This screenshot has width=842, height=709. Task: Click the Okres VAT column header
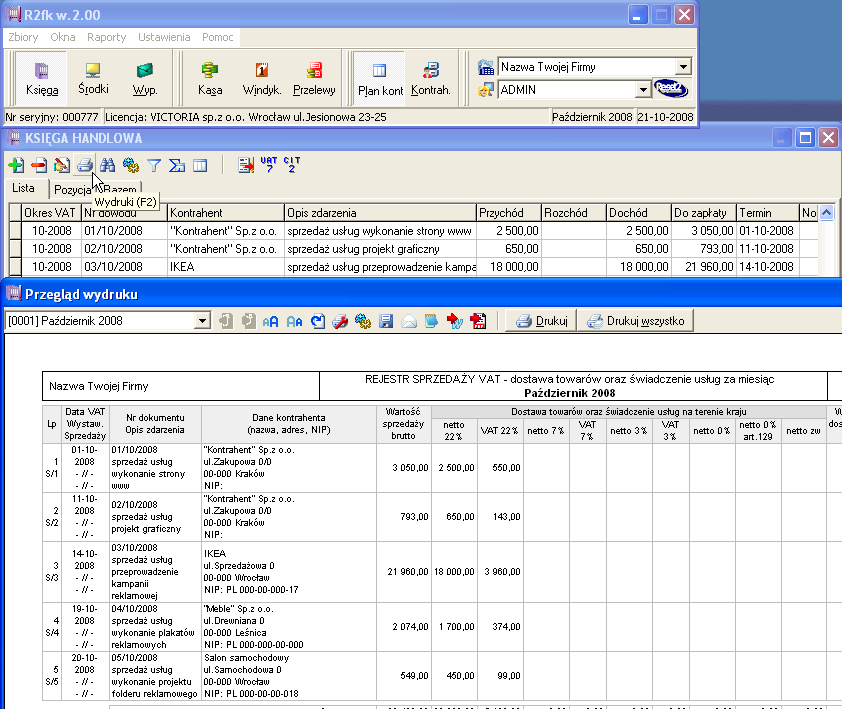[51, 213]
